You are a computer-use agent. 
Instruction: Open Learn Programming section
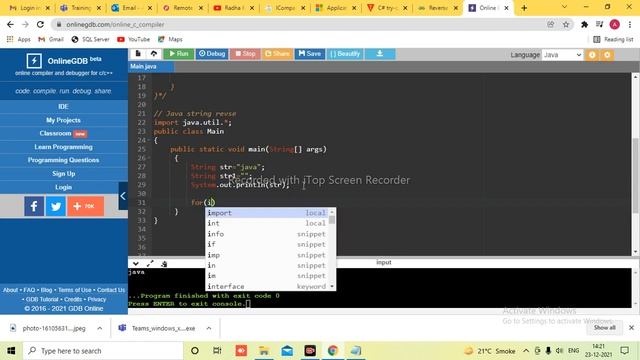click(x=64, y=147)
